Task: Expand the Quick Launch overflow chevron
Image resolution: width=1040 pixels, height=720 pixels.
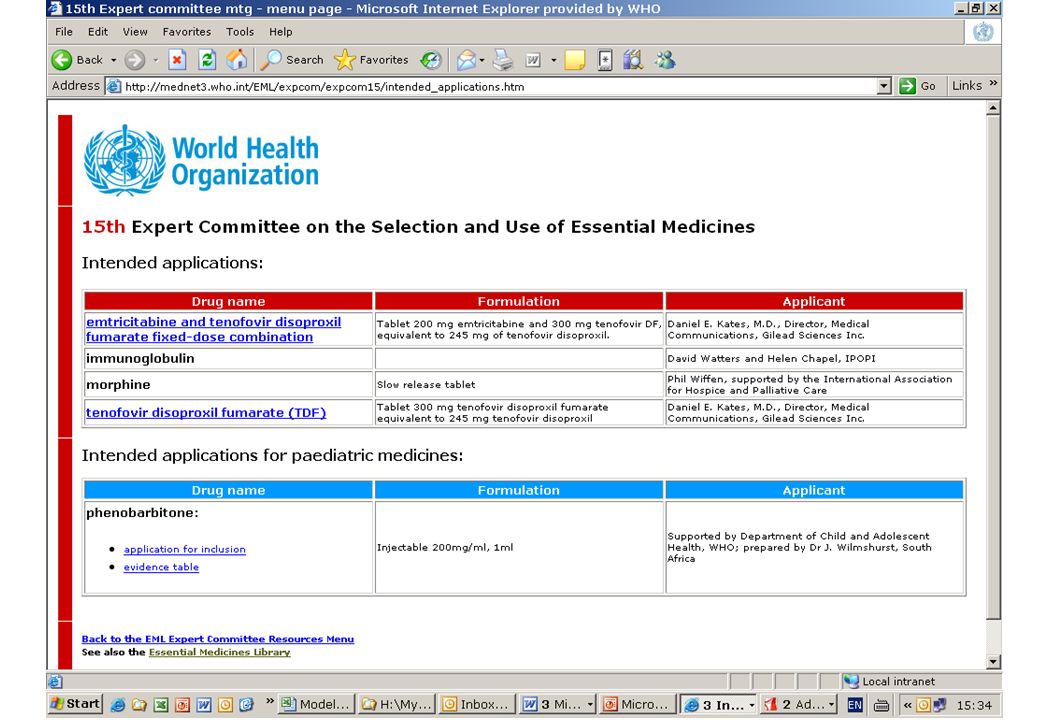Action: click(269, 701)
